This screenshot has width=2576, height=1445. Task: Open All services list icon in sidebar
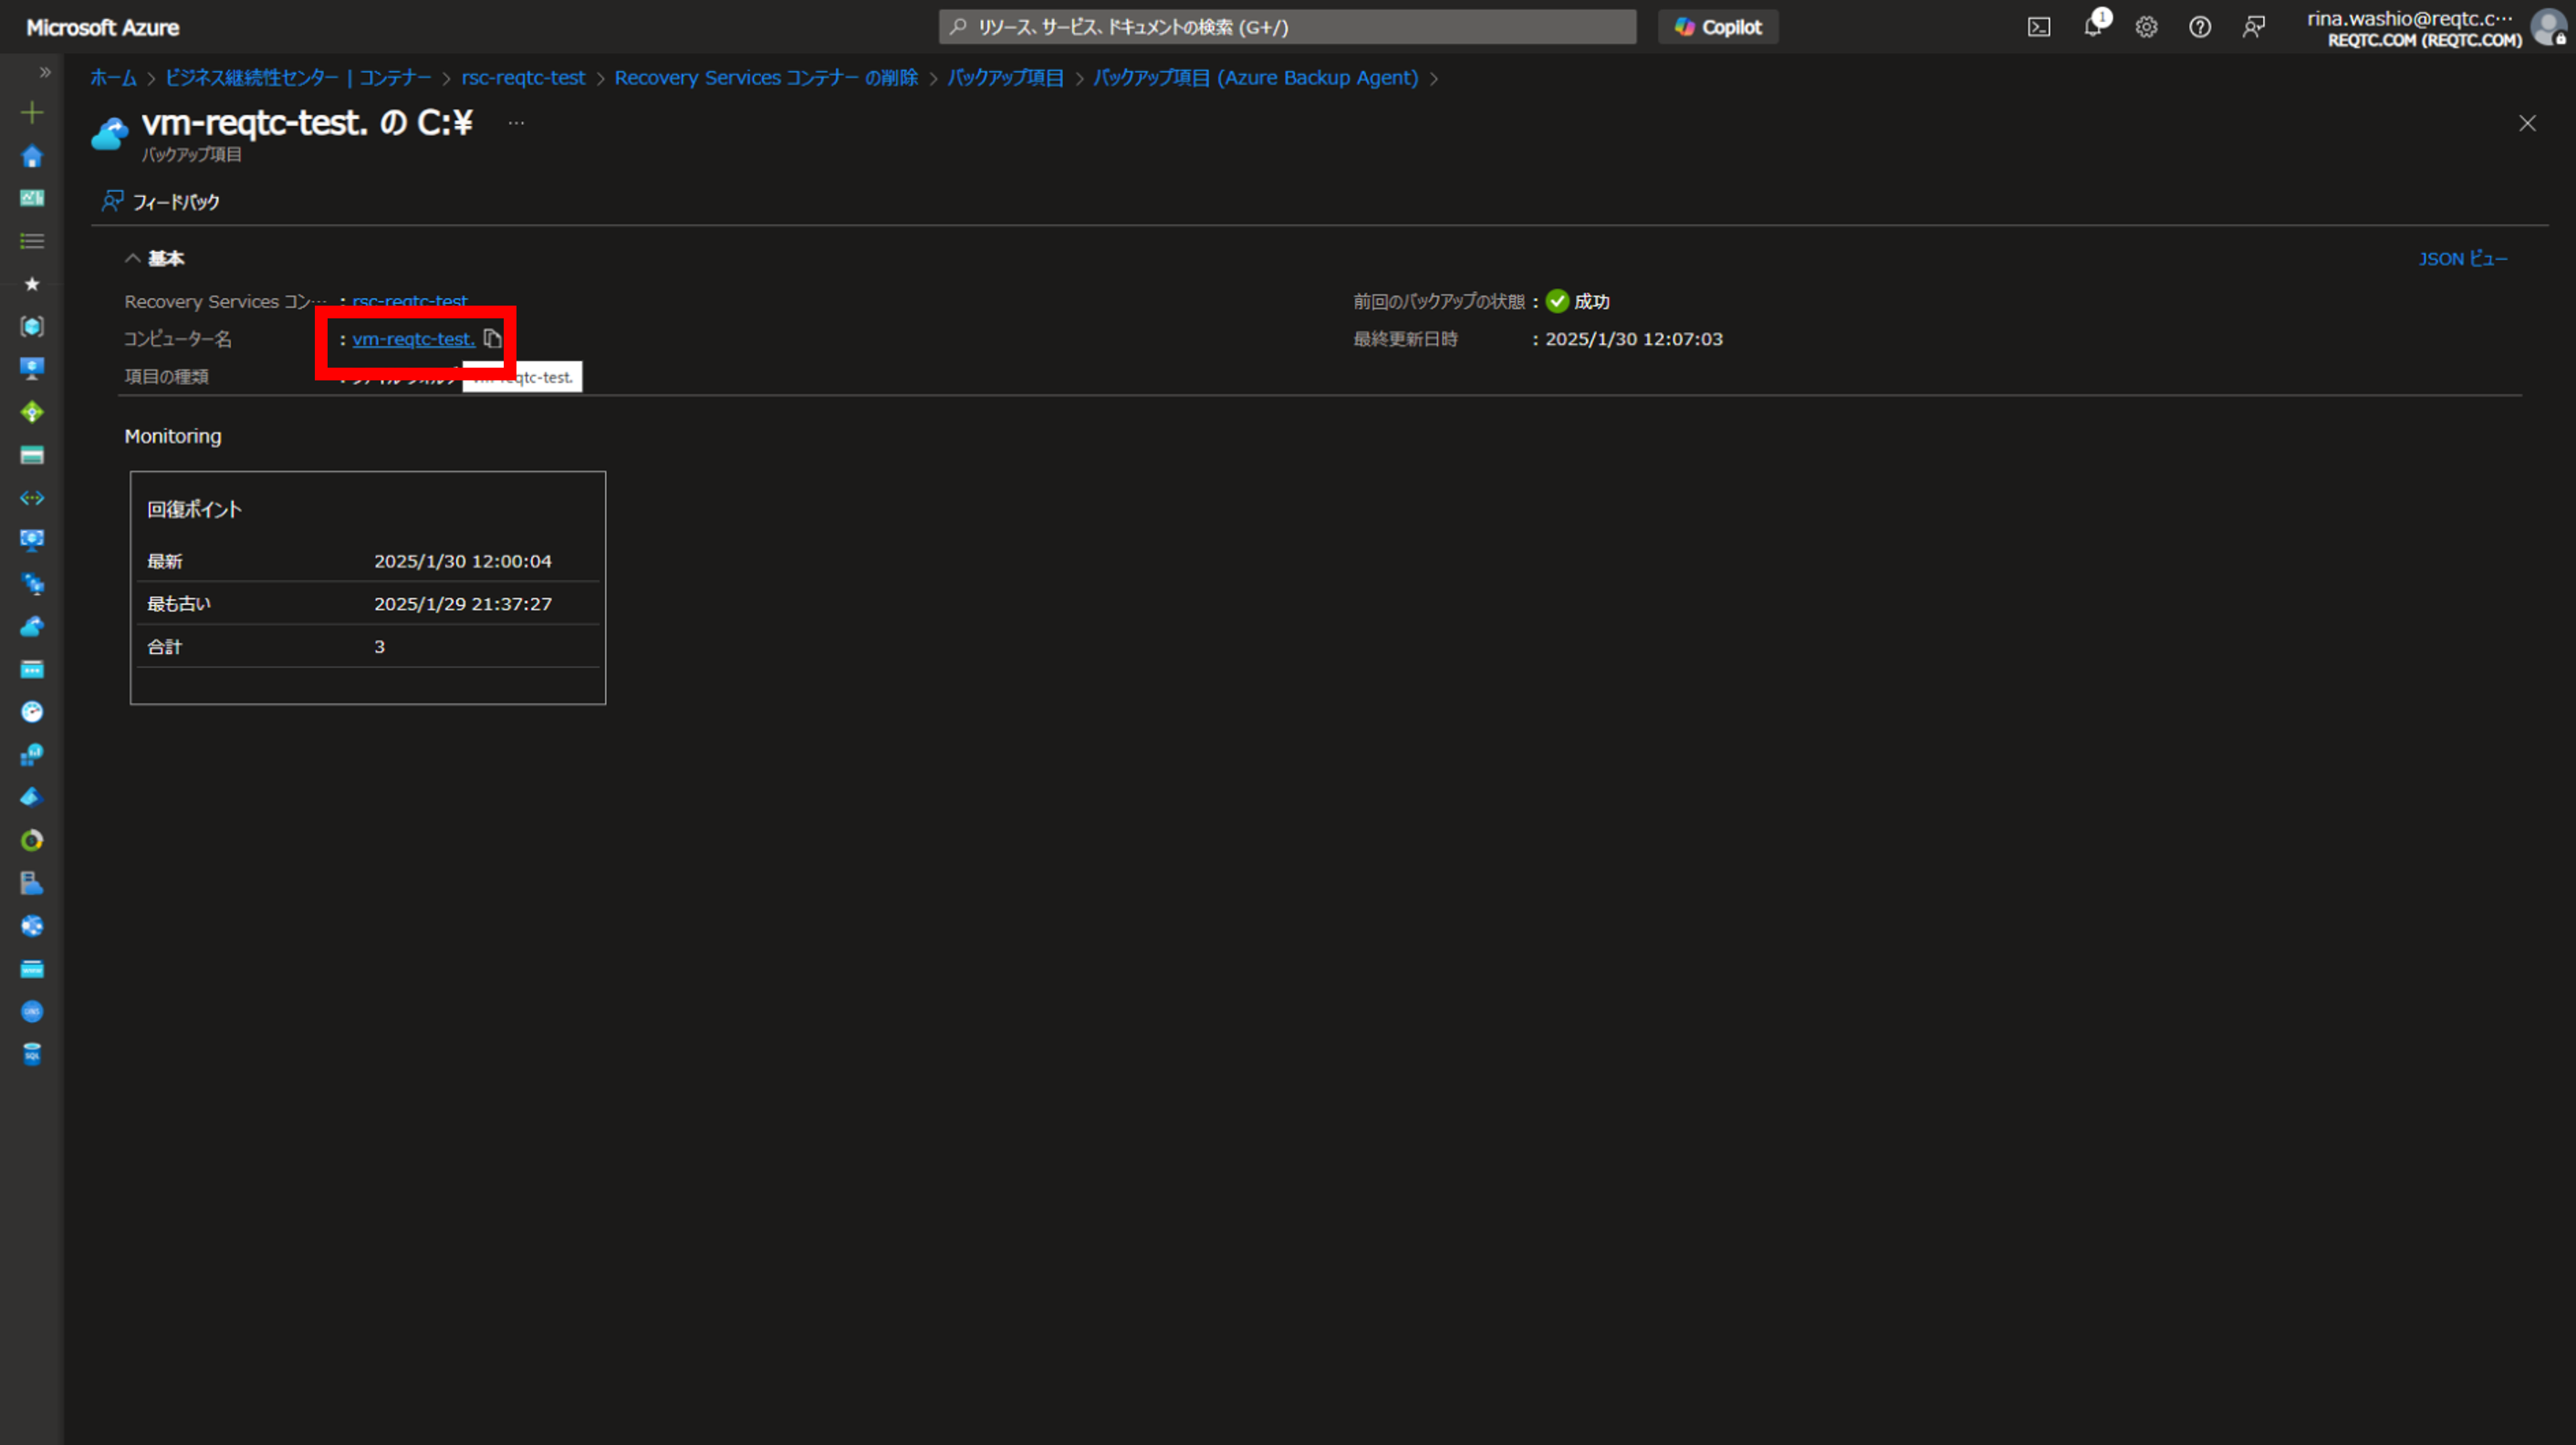coord(32,241)
